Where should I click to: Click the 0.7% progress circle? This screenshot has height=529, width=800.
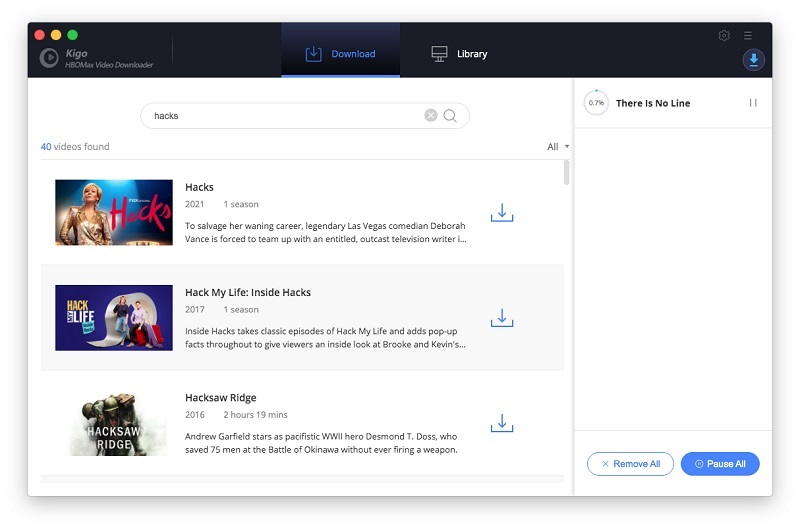(x=596, y=103)
